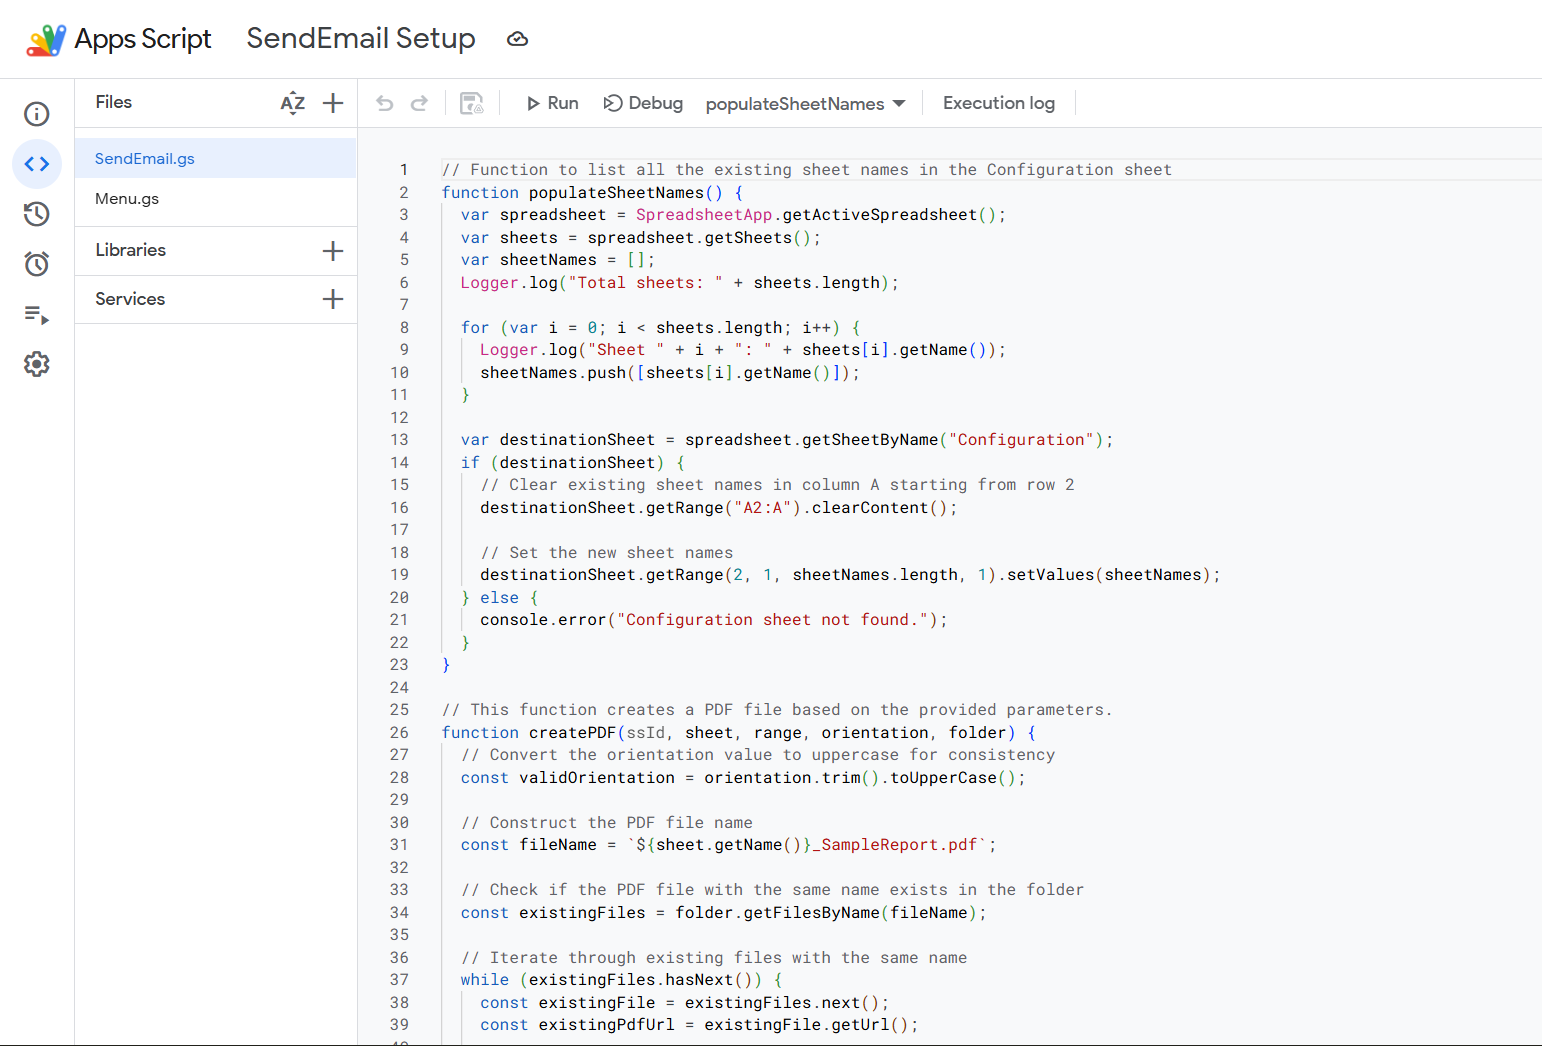The width and height of the screenshot is (1542, 1046).
Task: Click line number 13 in the gutter
Action: tap(399, 440)
